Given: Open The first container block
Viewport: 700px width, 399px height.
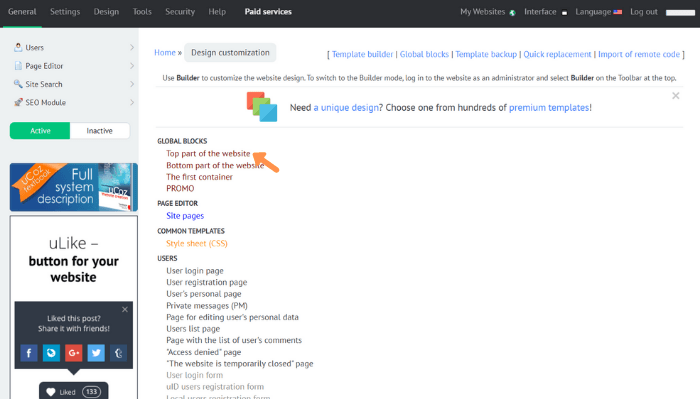Looking at the screenshot, I should (199, 177).
